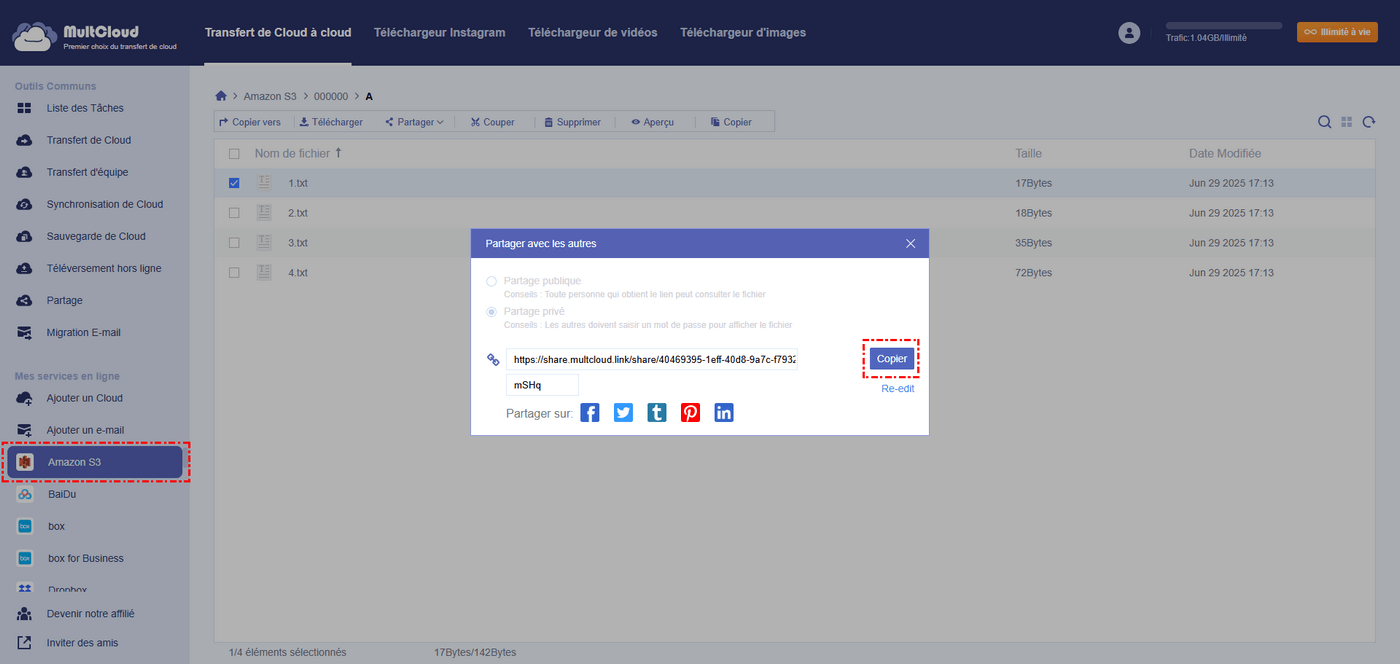The width and height of the screenshot is (1400, 664).
Task: Click the Illimité à vie button
Action: tap(1337, 32)
